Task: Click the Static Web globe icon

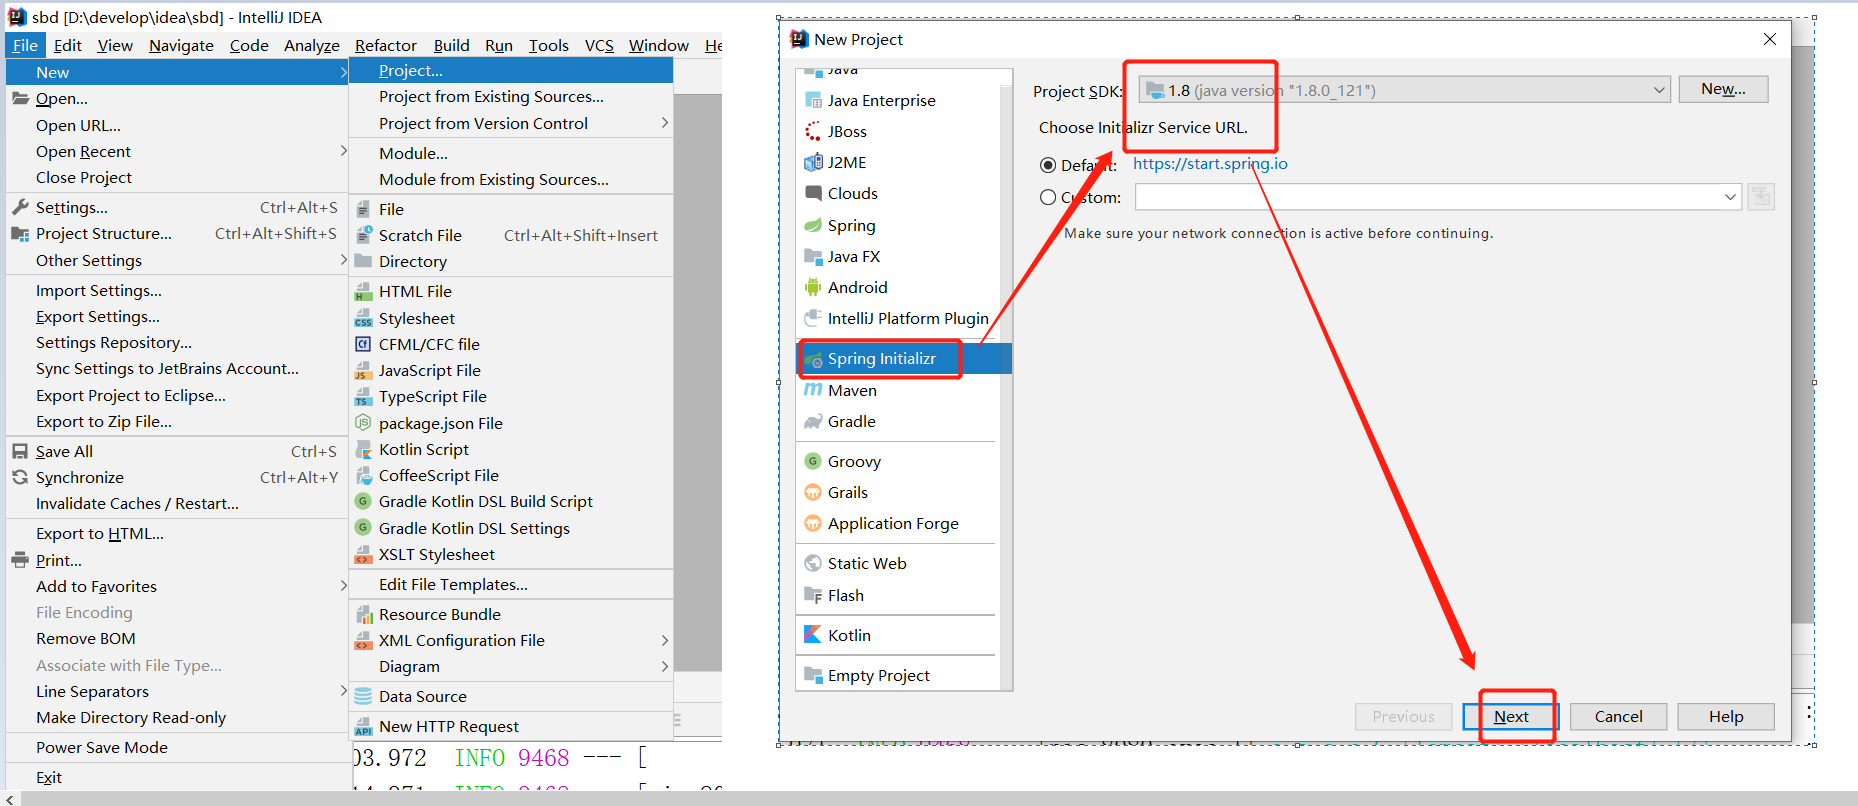Action: 813,563
